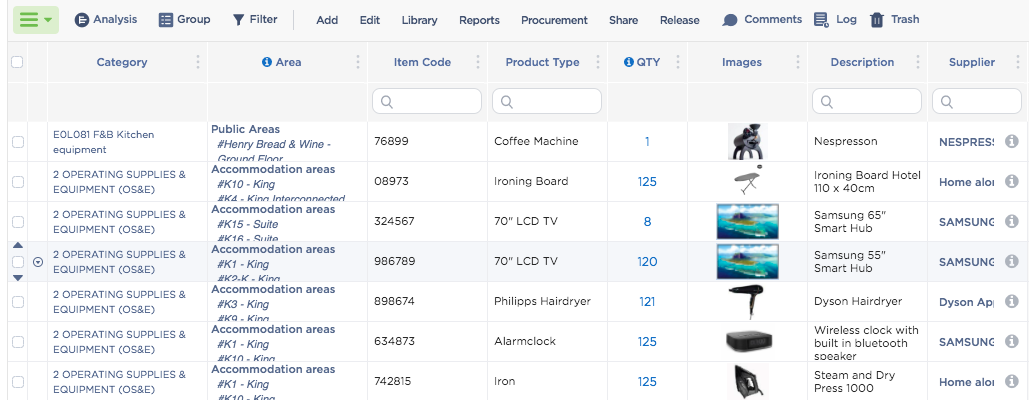Screen dimensions: 1029x400
Task: Click the Filter funnel icon
Action: tap(238, 20)
